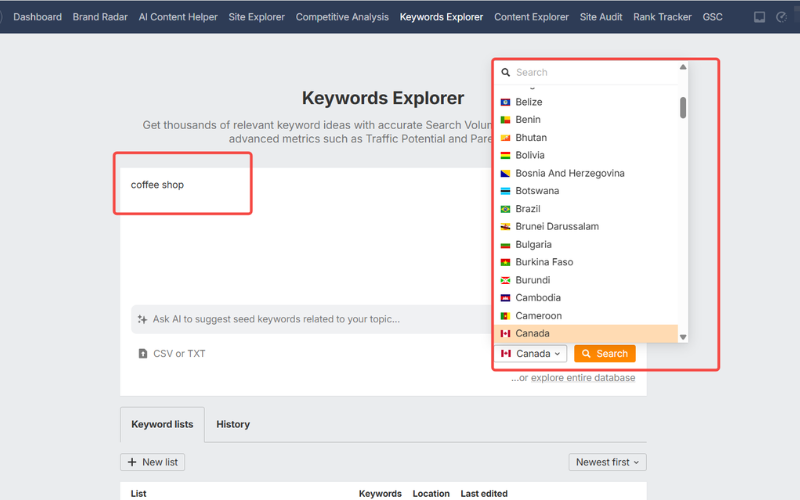This screenshot has height=500, width=800.
Task: Click the Cambodia flag icon
Action: point(506,298)
